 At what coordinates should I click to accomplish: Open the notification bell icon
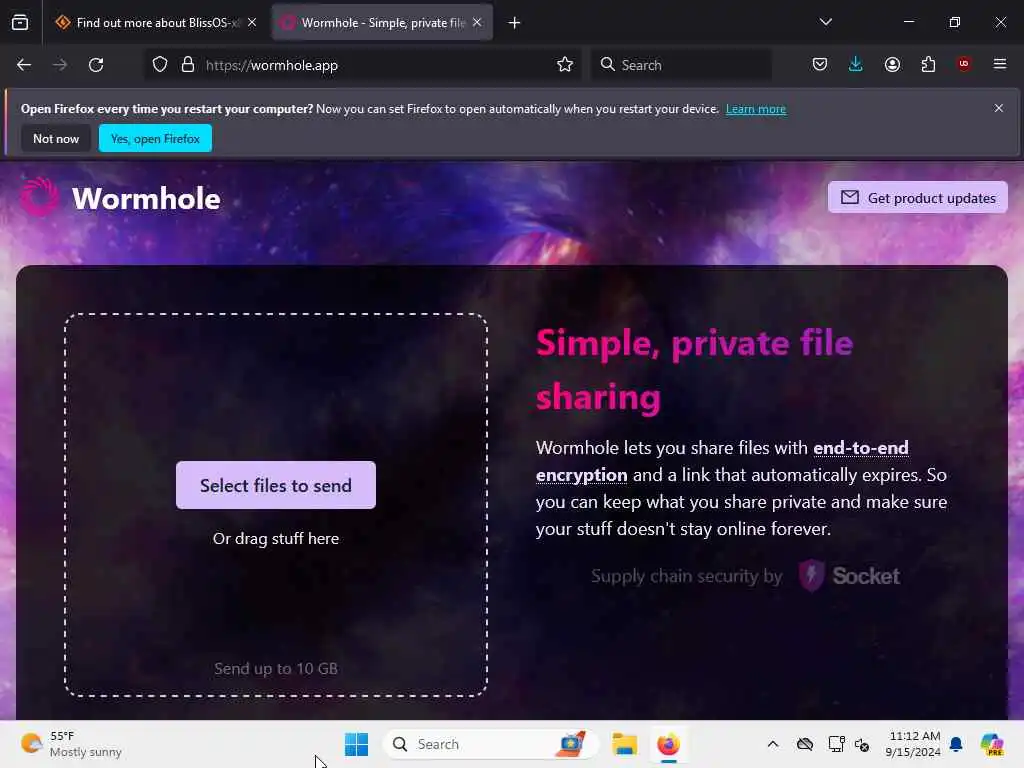click(956, 744)
